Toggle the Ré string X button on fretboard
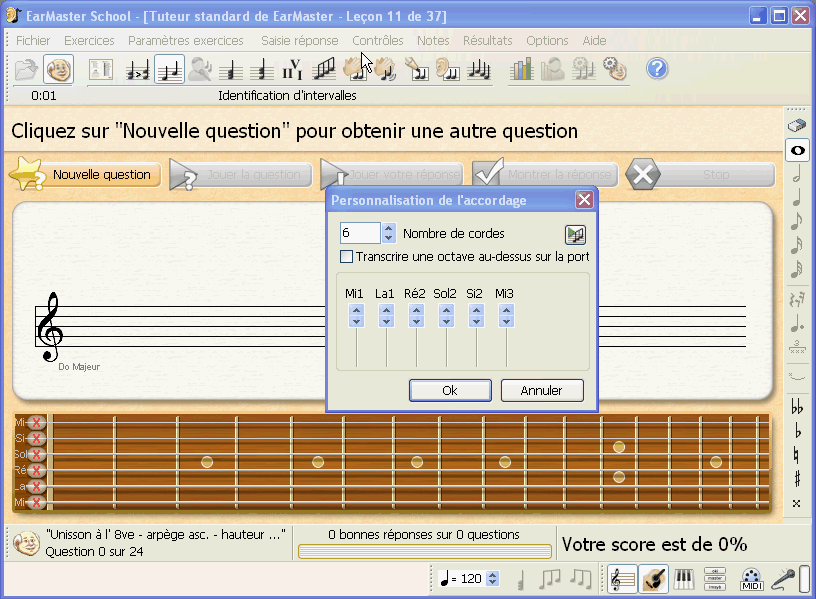The width and height of the screenshot is (816, 599). coord(36,471)
